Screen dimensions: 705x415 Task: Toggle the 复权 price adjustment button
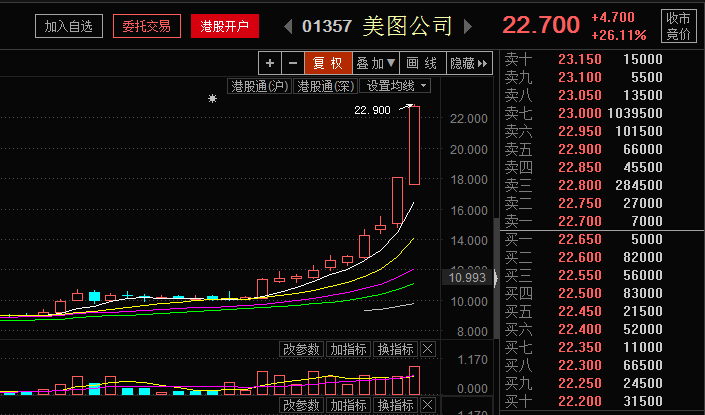(328, 63)
